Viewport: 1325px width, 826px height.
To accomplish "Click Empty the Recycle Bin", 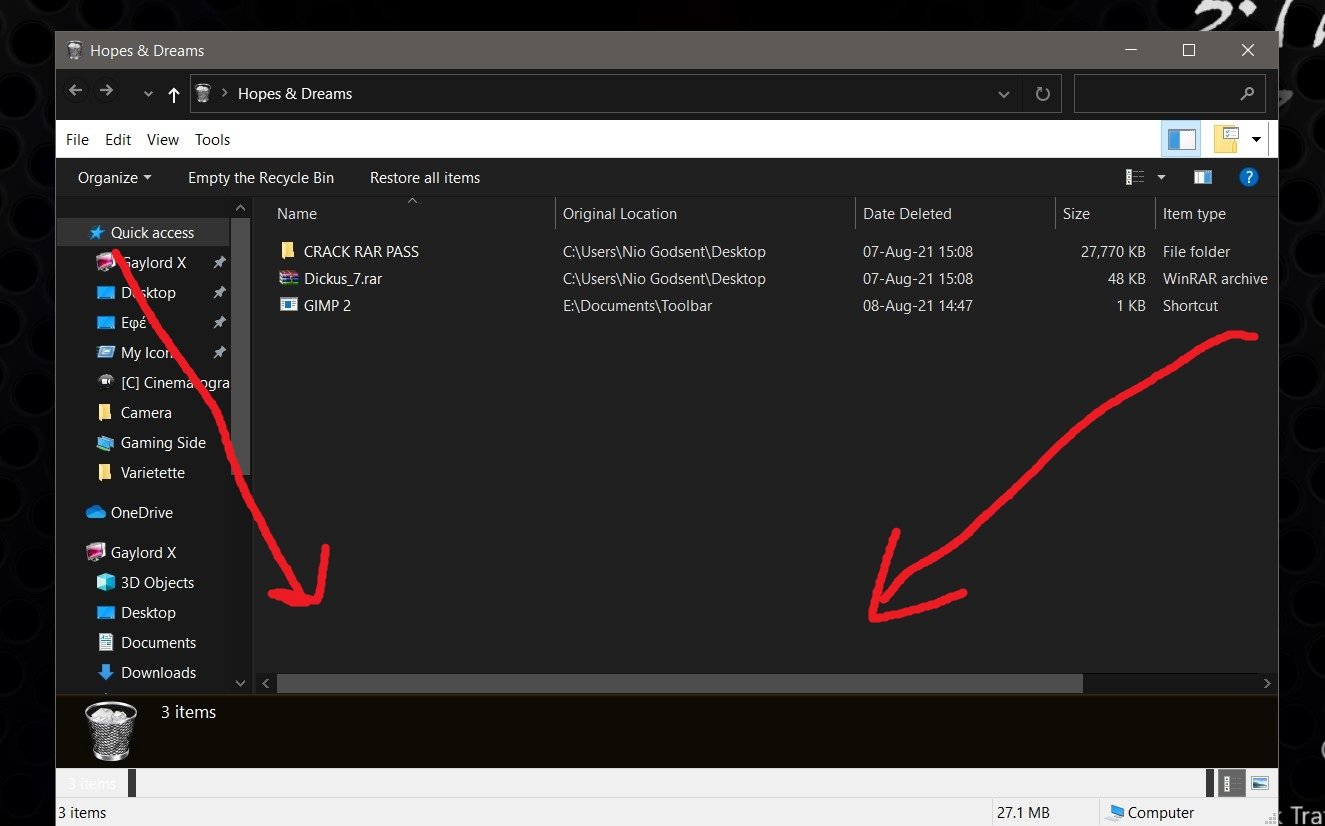I will coord(261,178).
